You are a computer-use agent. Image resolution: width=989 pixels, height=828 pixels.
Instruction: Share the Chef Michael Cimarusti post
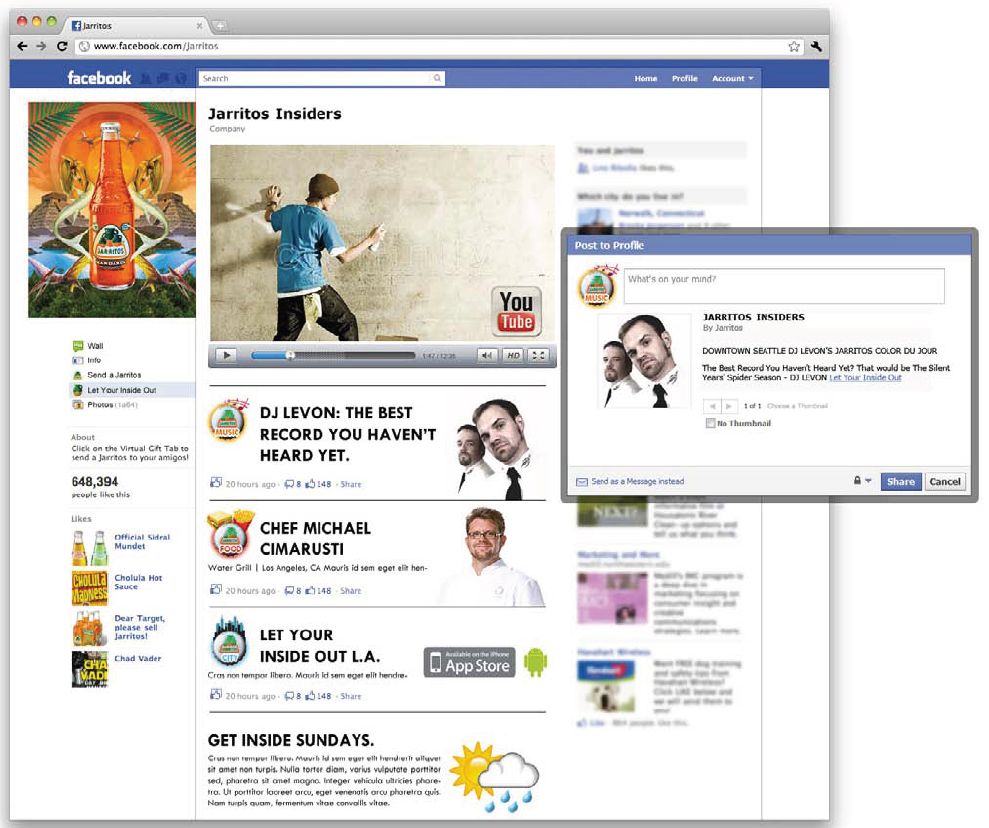pyautogui.click(x=351, y=591)
